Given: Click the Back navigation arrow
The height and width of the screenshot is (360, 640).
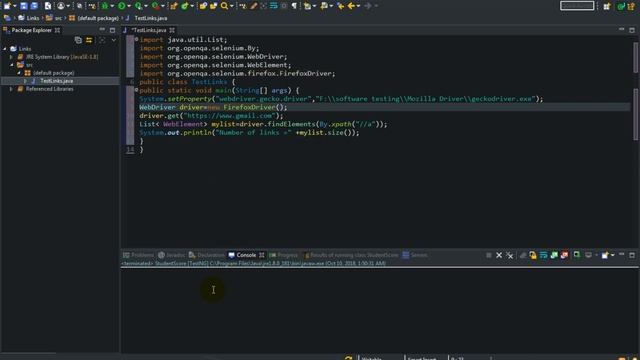Looking at the screenshot, I should [351, 6].
